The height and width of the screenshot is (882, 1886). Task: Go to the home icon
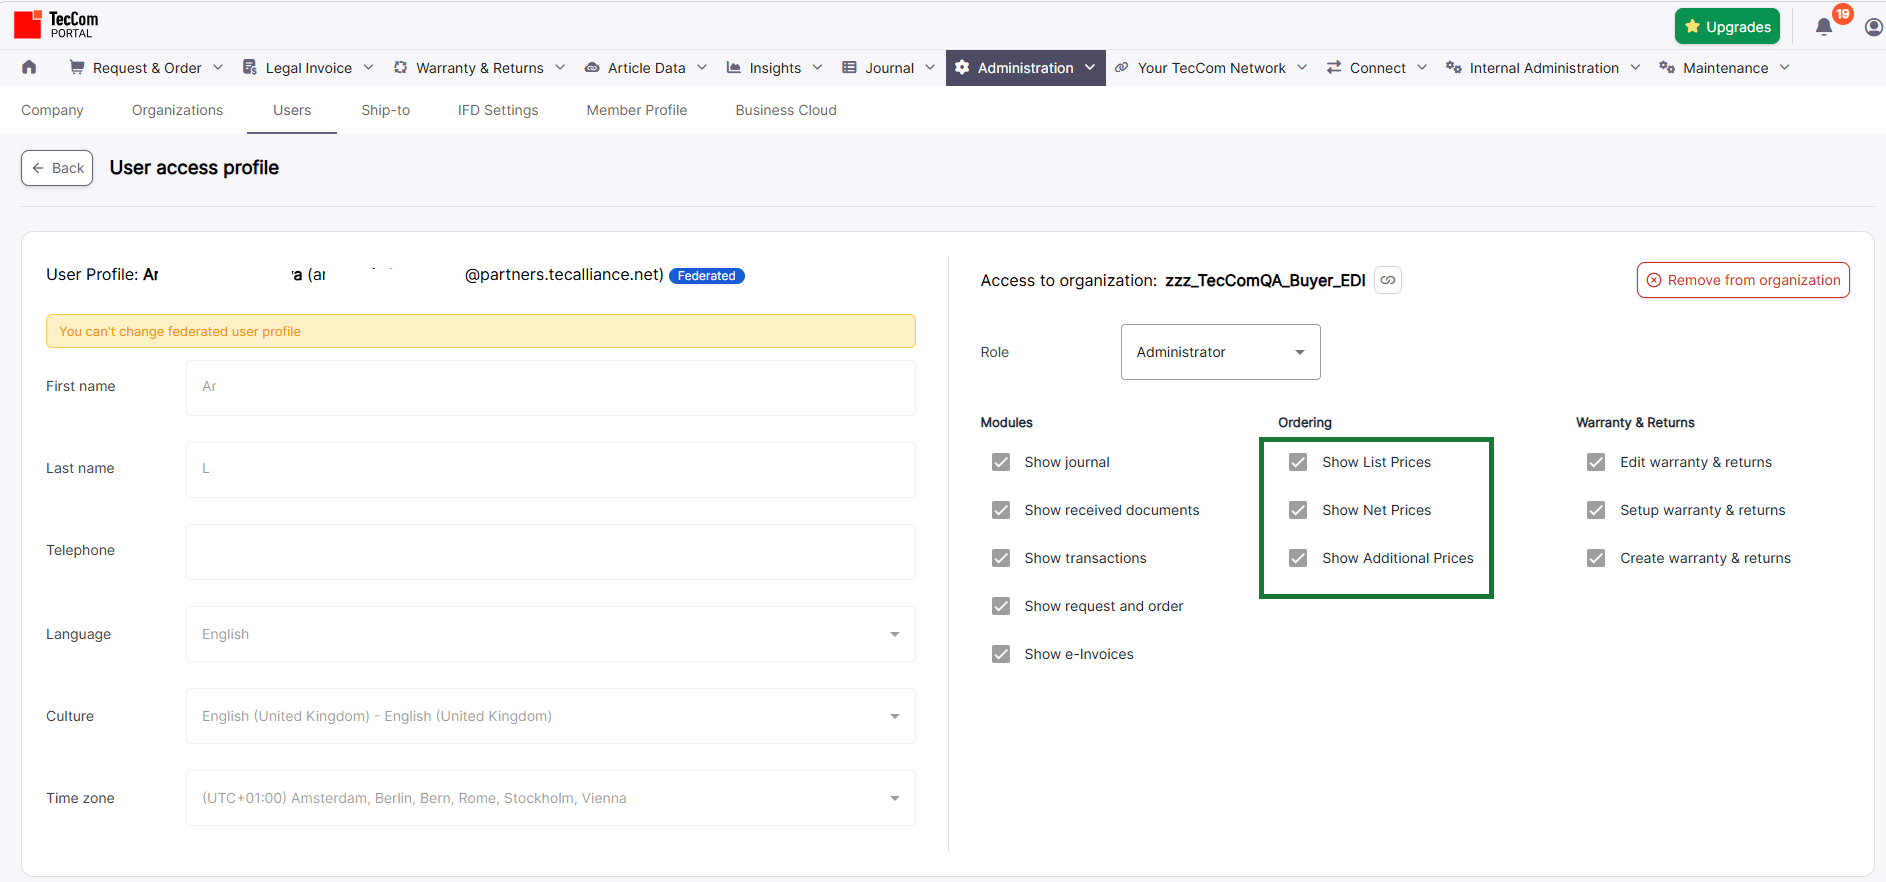29,67
